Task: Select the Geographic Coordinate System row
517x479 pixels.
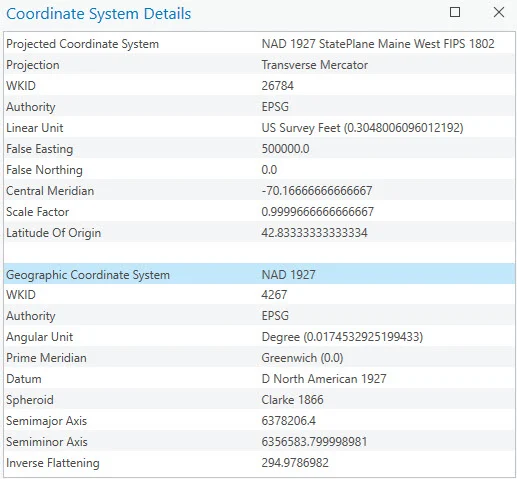Action: click(x=259, y=274)
